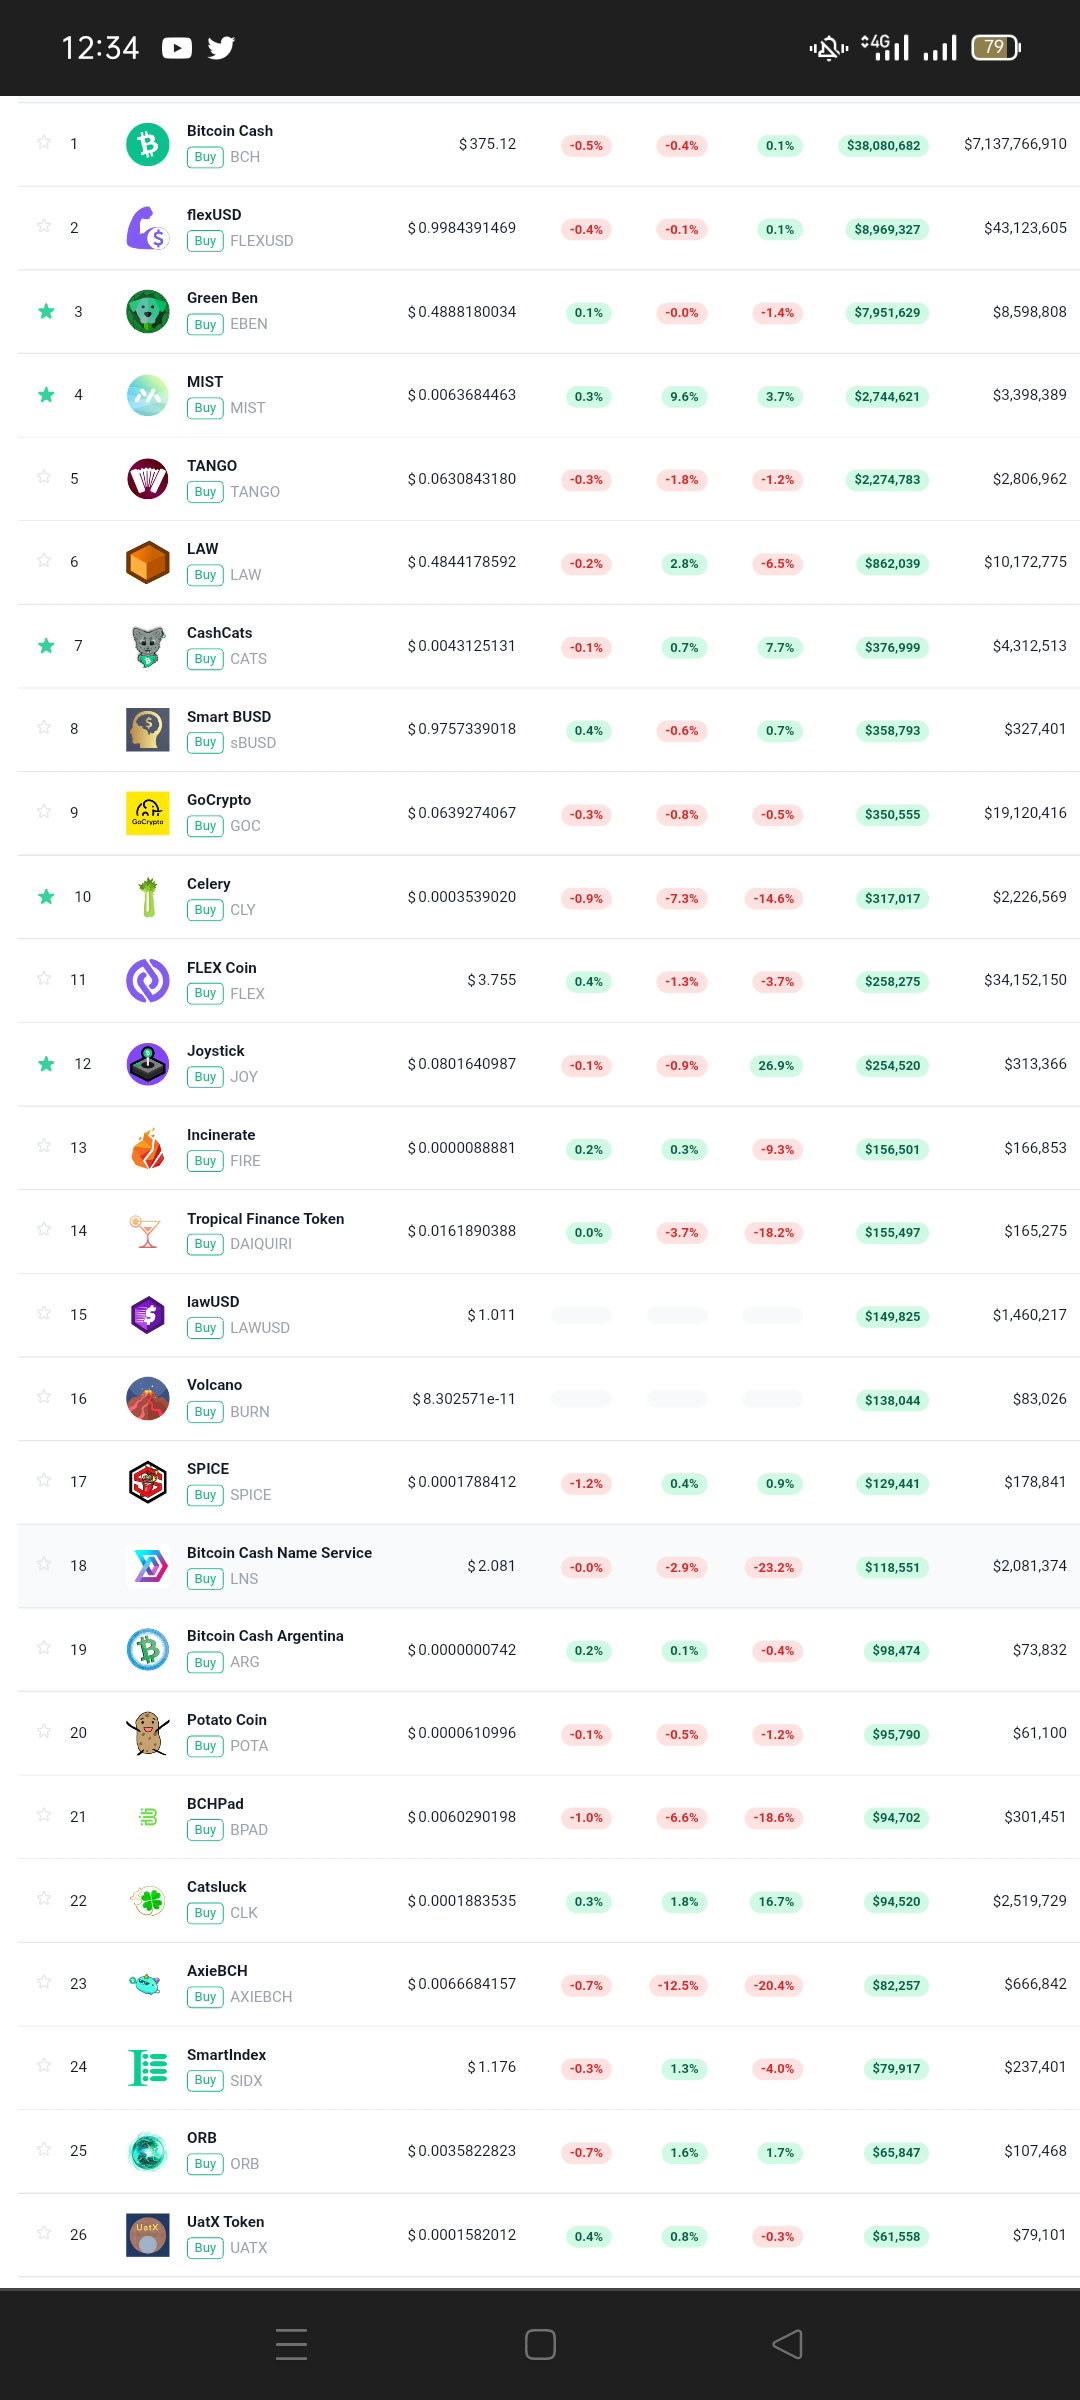The image size is (1080, 2400).
Task: Tap the Green Ben dog icon
Action: [x=148, y=311]
